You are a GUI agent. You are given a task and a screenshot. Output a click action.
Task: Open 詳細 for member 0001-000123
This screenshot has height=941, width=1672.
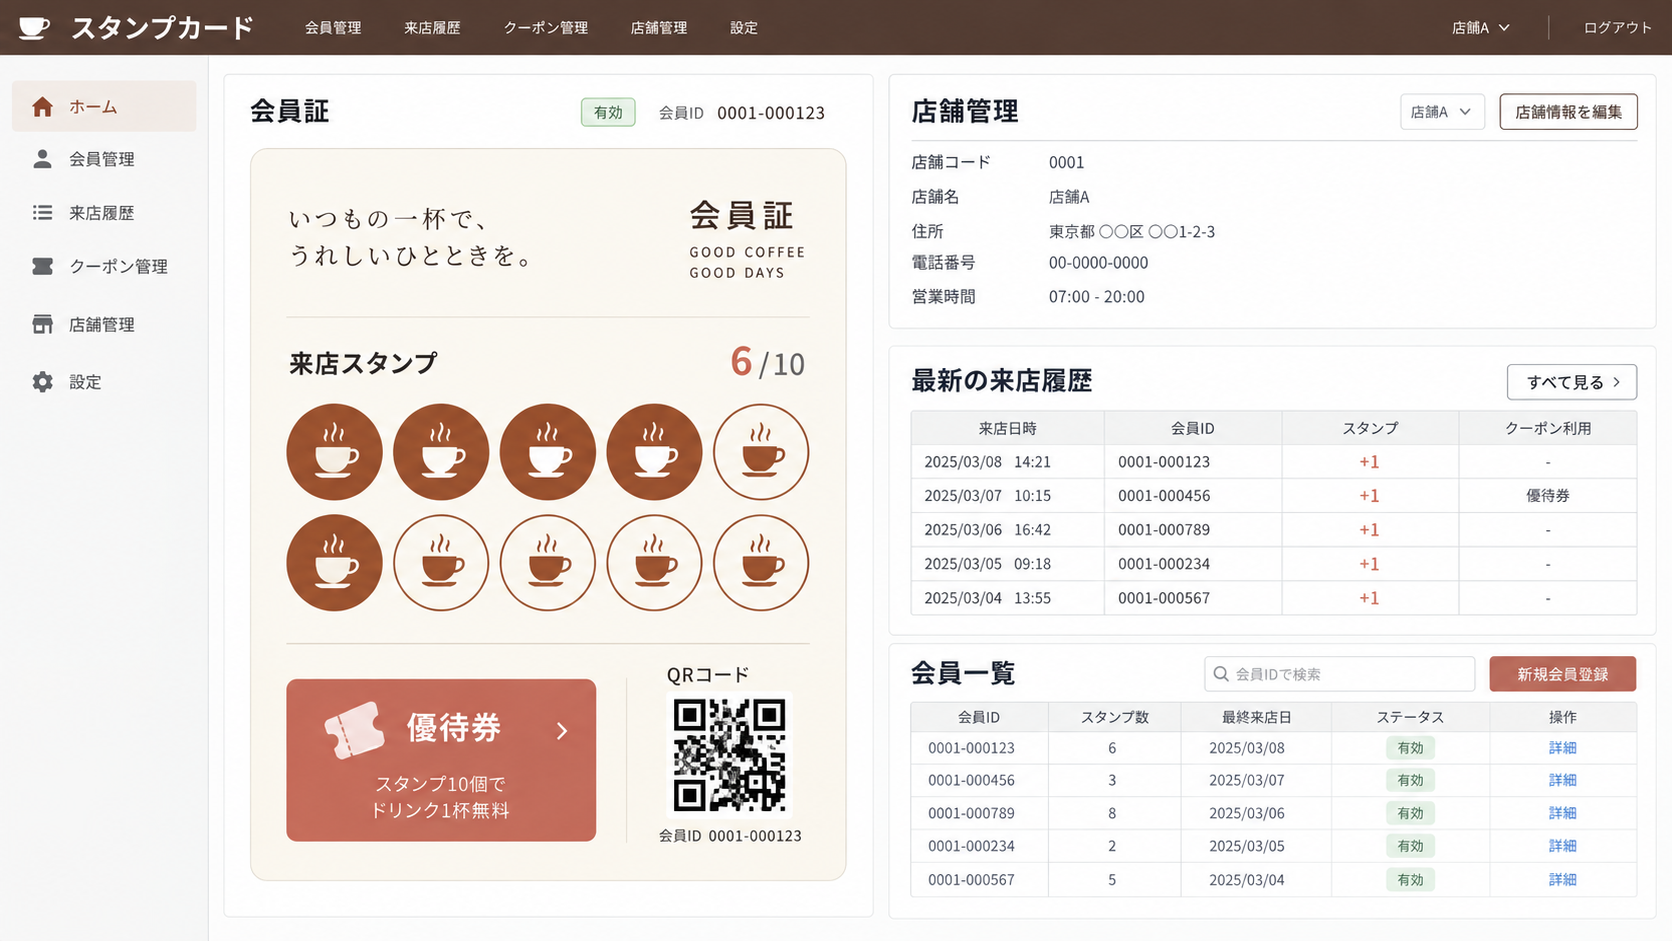point(1562,748)
